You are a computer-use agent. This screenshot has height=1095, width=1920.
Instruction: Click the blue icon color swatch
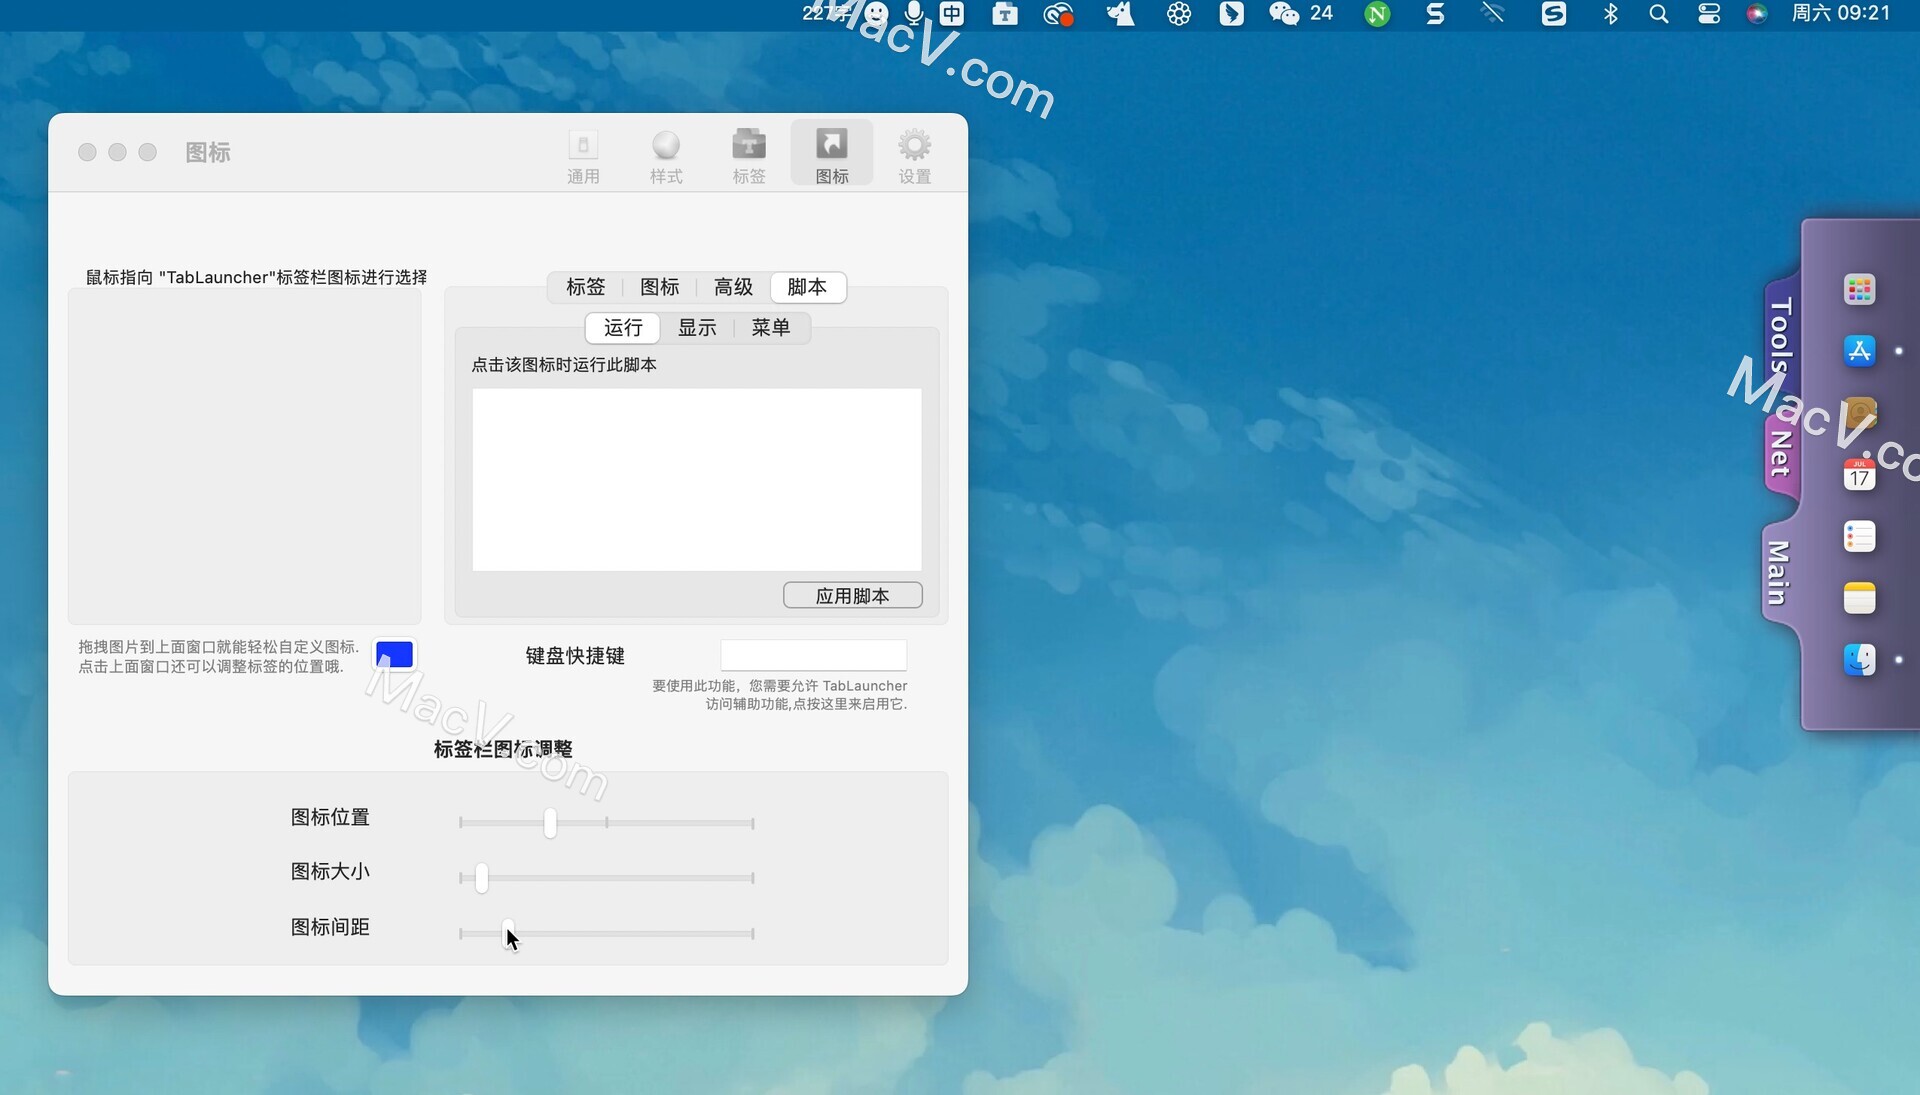(x=394, y=655)
